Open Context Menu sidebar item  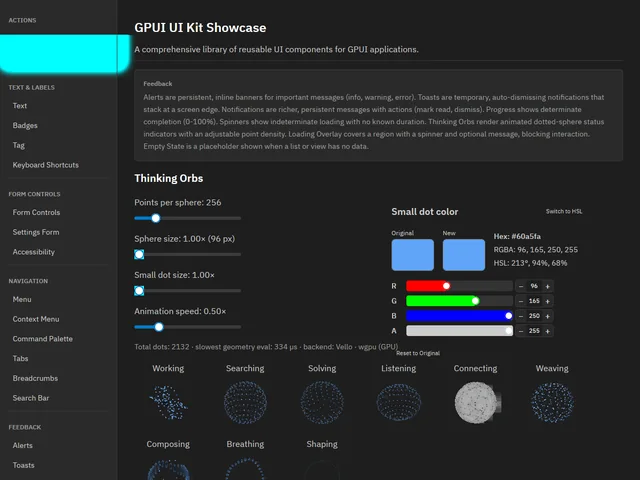click(x=36, y=319)
